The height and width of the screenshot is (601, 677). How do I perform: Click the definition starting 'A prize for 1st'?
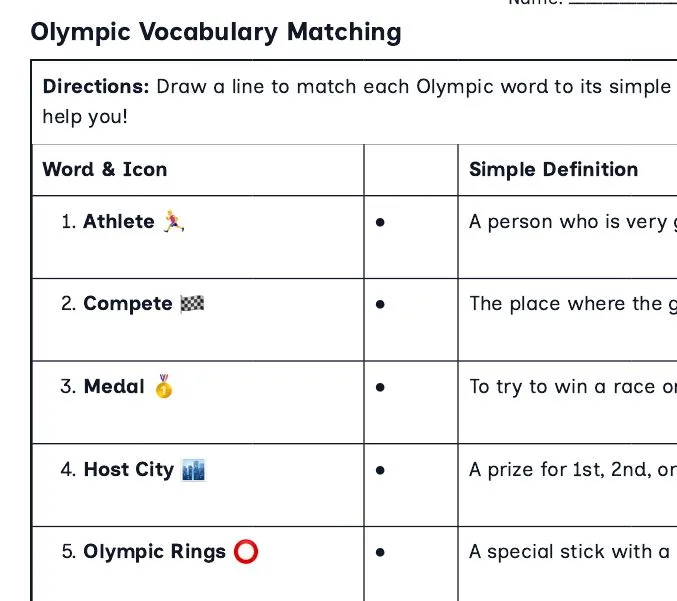tap(573, 470)
